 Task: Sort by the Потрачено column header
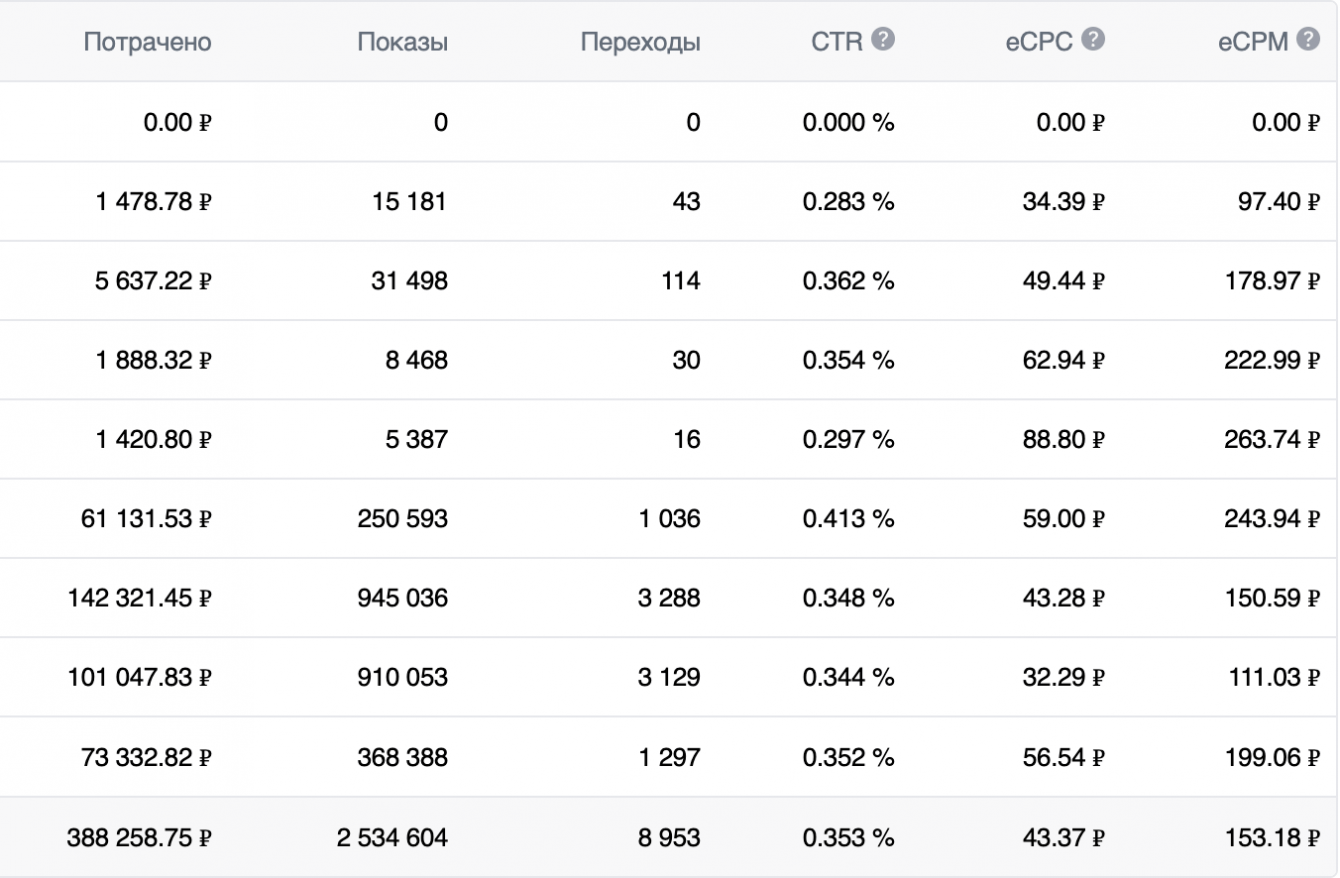click(x=148, y=43)
